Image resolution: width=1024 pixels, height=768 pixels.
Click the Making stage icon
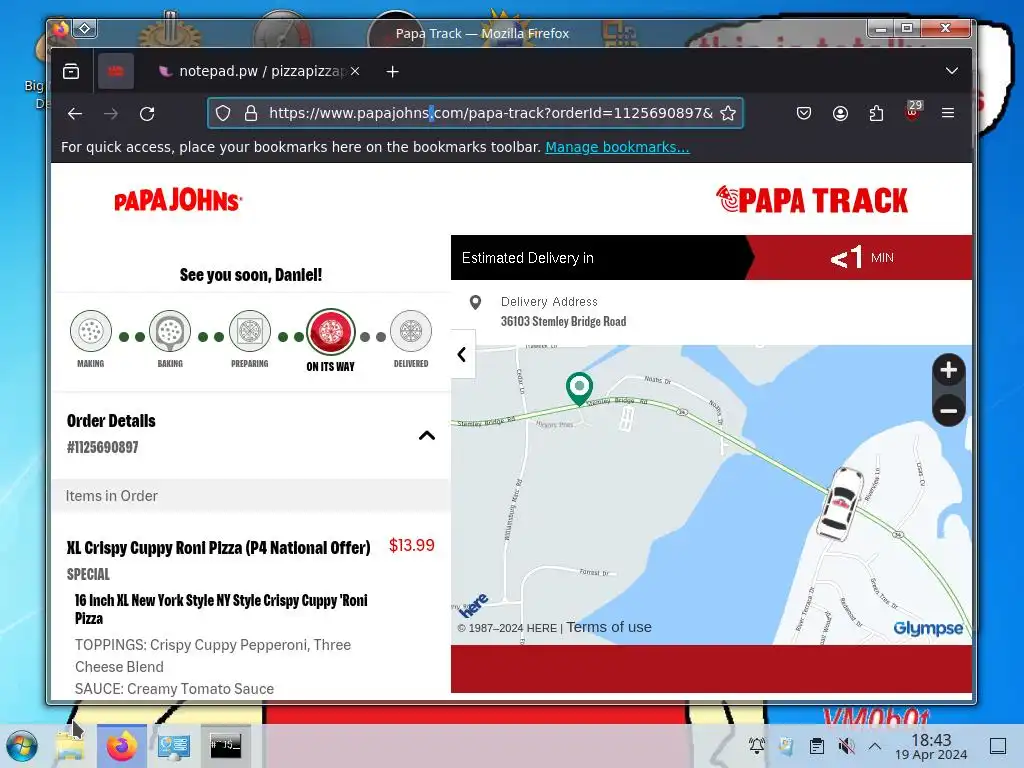pos(91,331)
